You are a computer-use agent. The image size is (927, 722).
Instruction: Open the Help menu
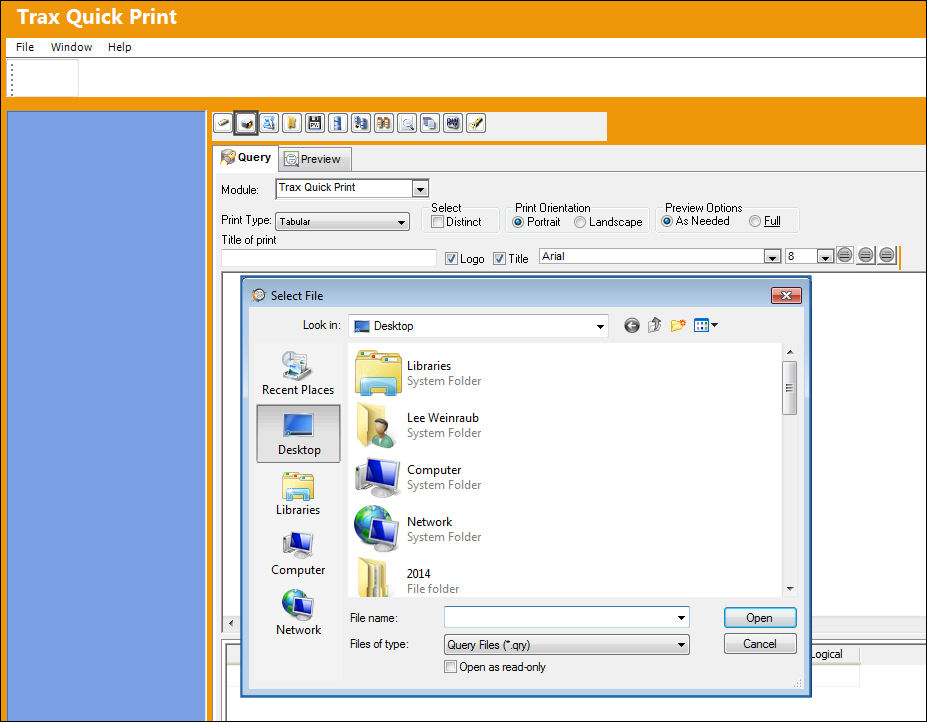pos(119,47)
